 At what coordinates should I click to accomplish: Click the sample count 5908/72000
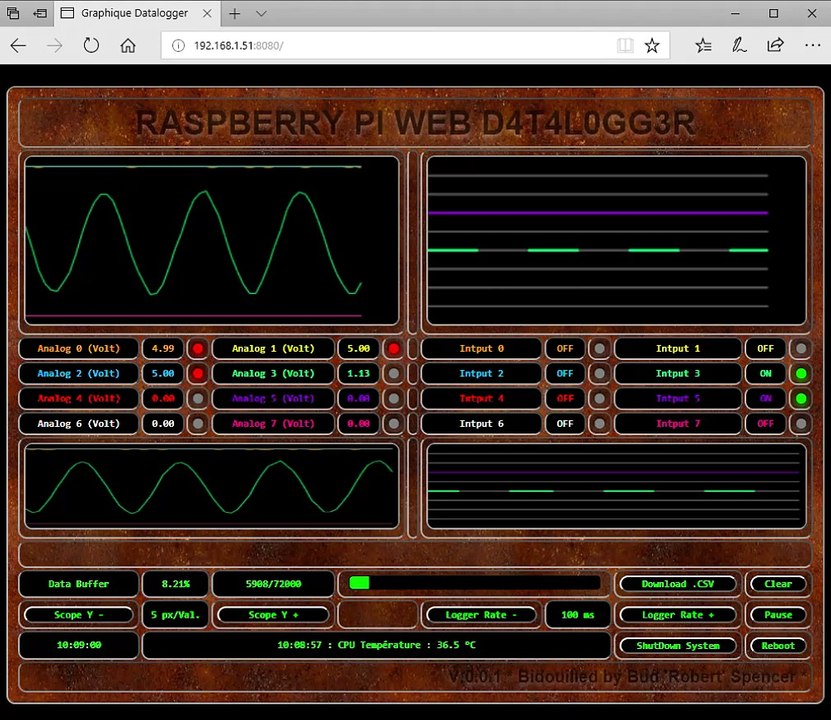tap(273, 584)
